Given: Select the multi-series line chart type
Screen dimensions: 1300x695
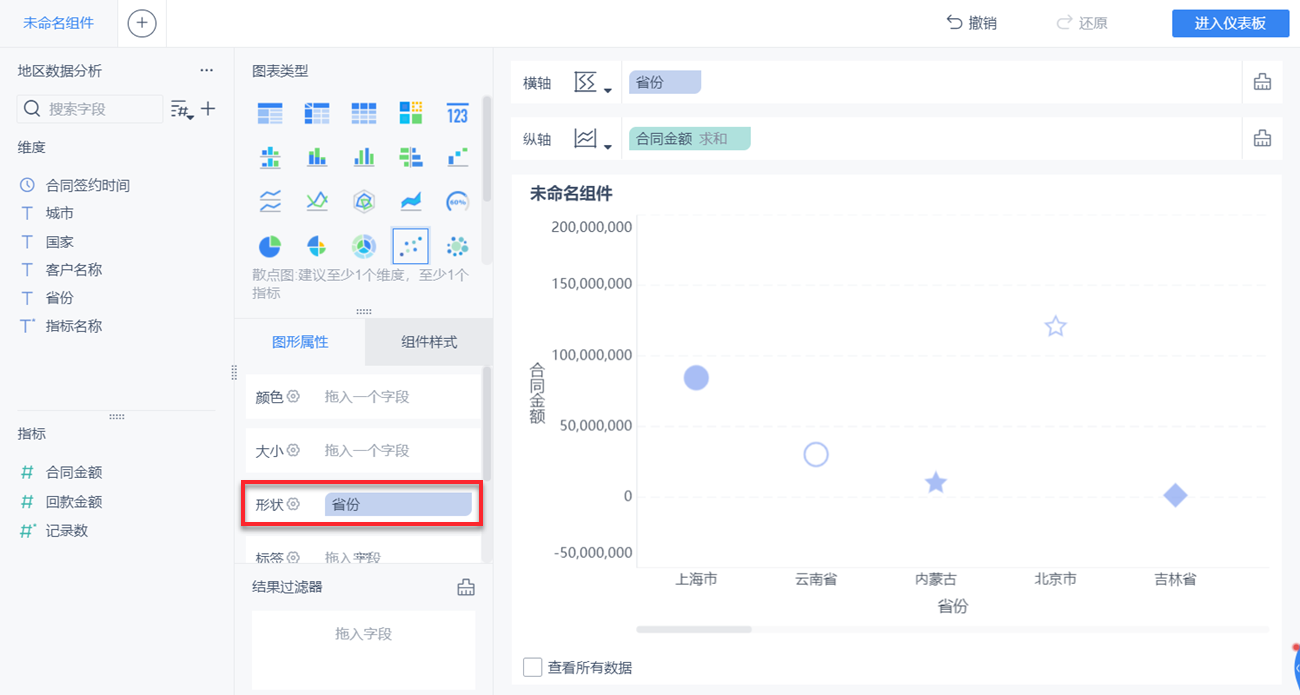Looking at the screenshot, I should pyautogui.click(x=317, y=201).
